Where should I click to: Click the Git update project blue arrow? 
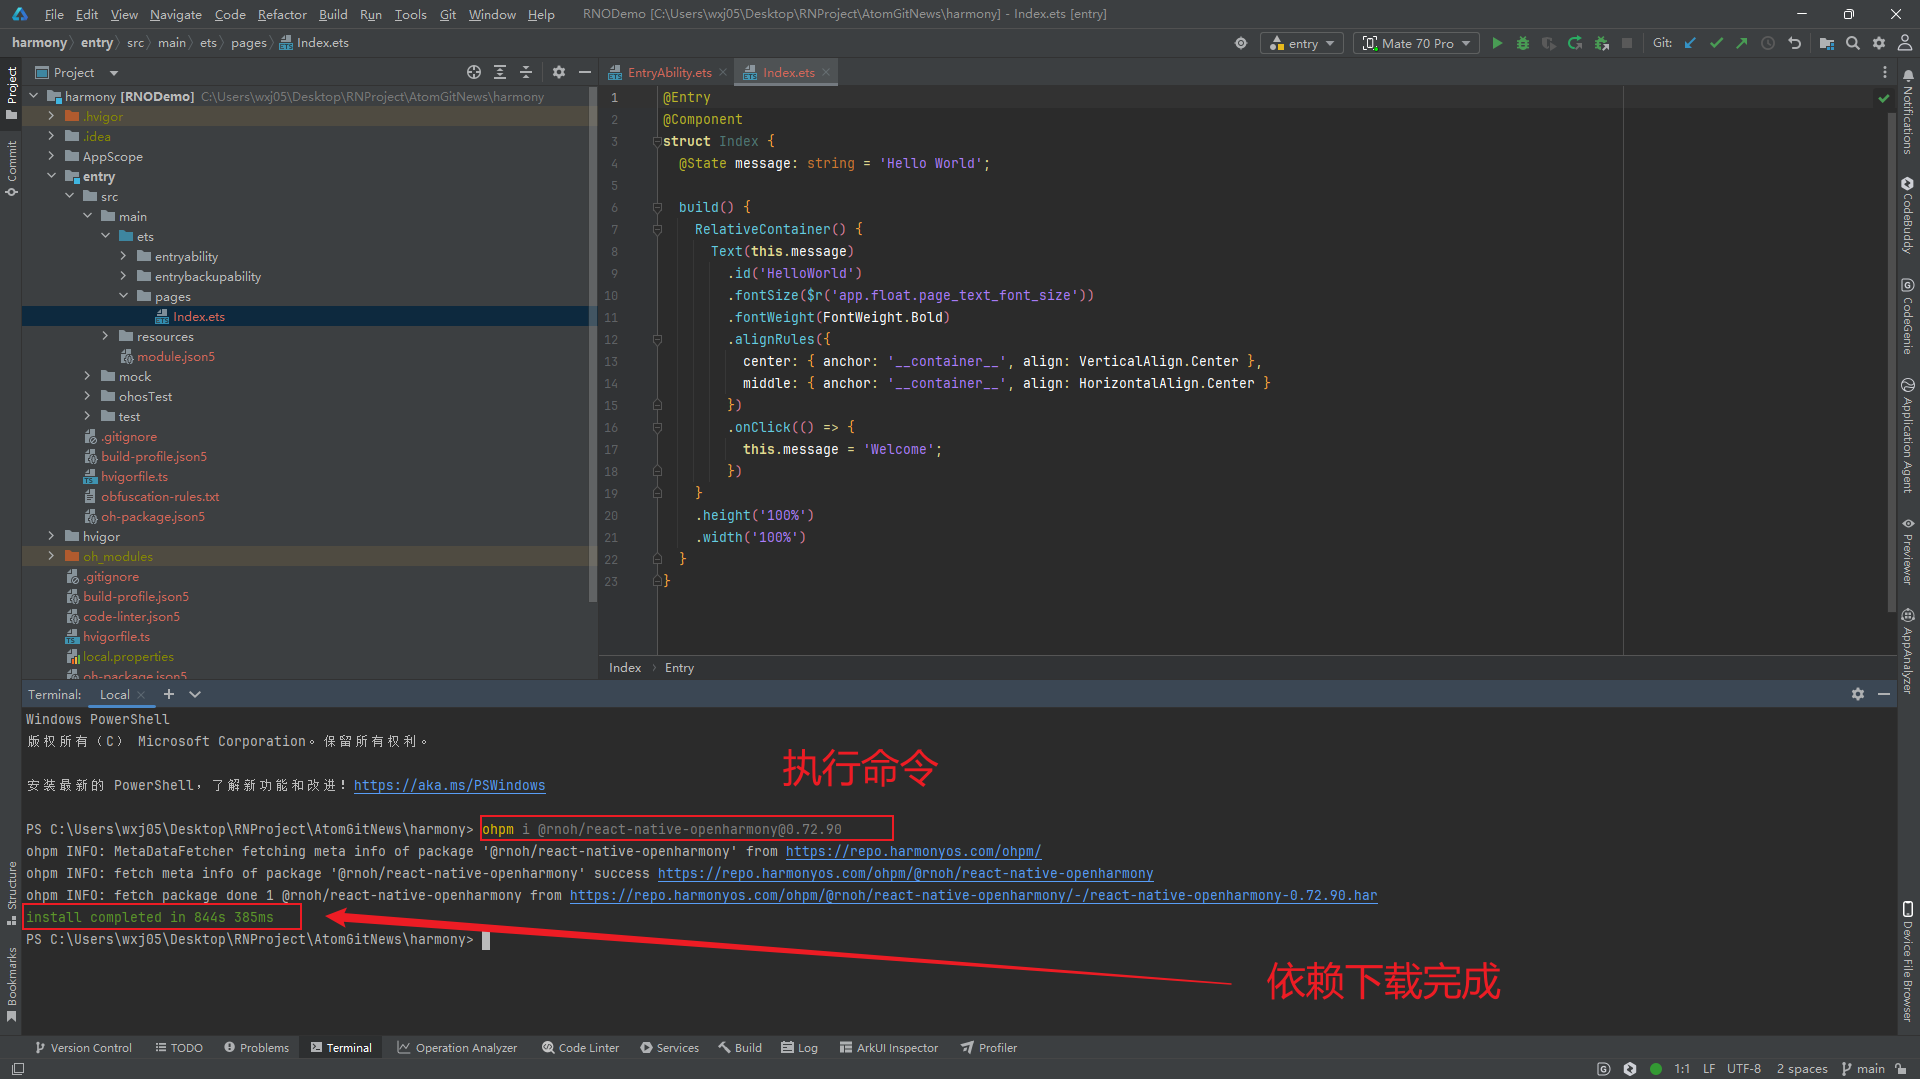click(1690, 43)
